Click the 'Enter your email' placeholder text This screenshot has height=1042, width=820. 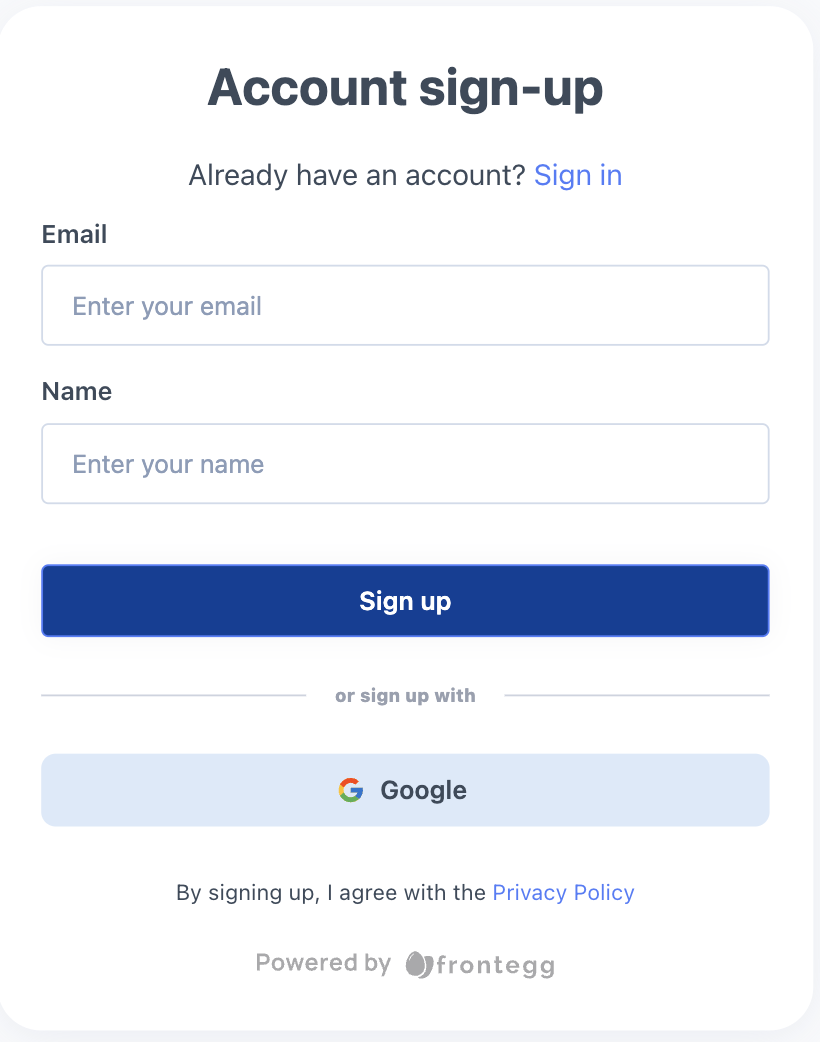click(x=167, y=306)
